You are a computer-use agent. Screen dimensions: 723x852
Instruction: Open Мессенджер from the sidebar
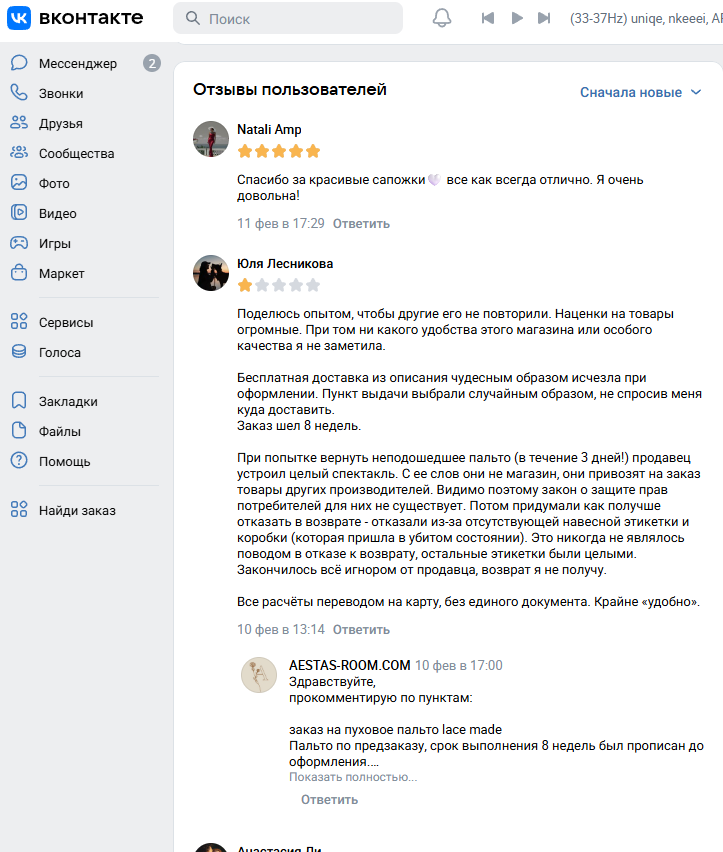(x=77, y=64)
